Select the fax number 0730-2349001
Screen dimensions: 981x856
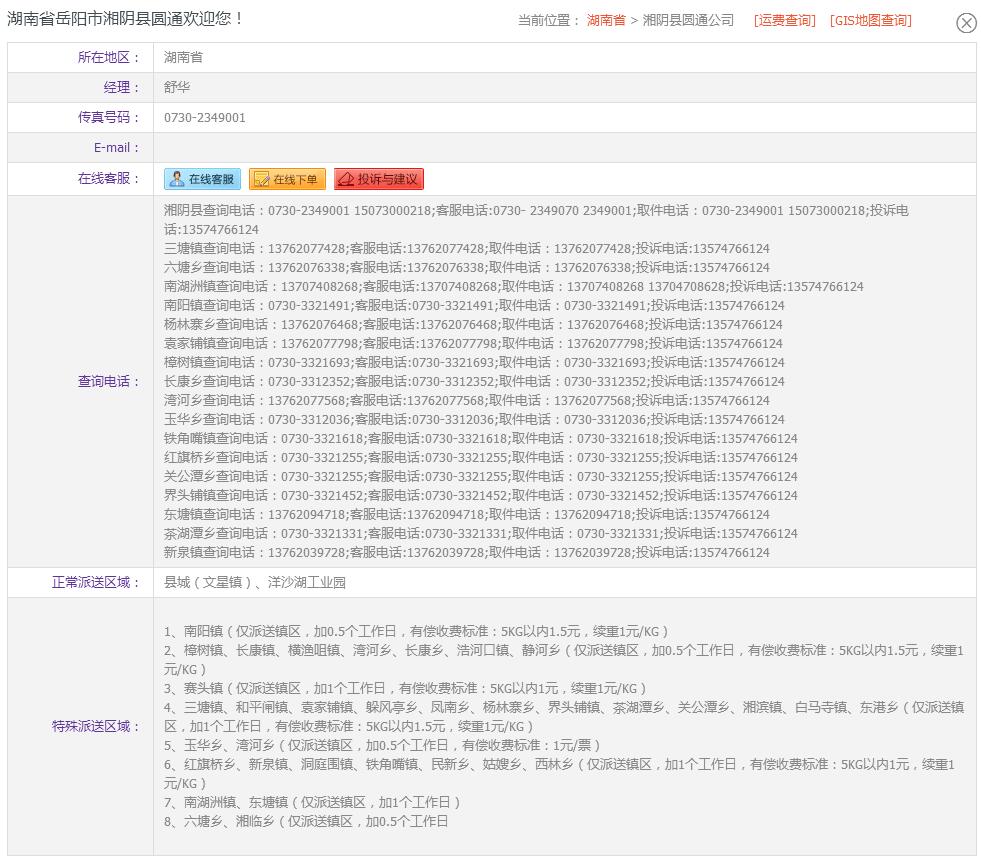(205, 118)
